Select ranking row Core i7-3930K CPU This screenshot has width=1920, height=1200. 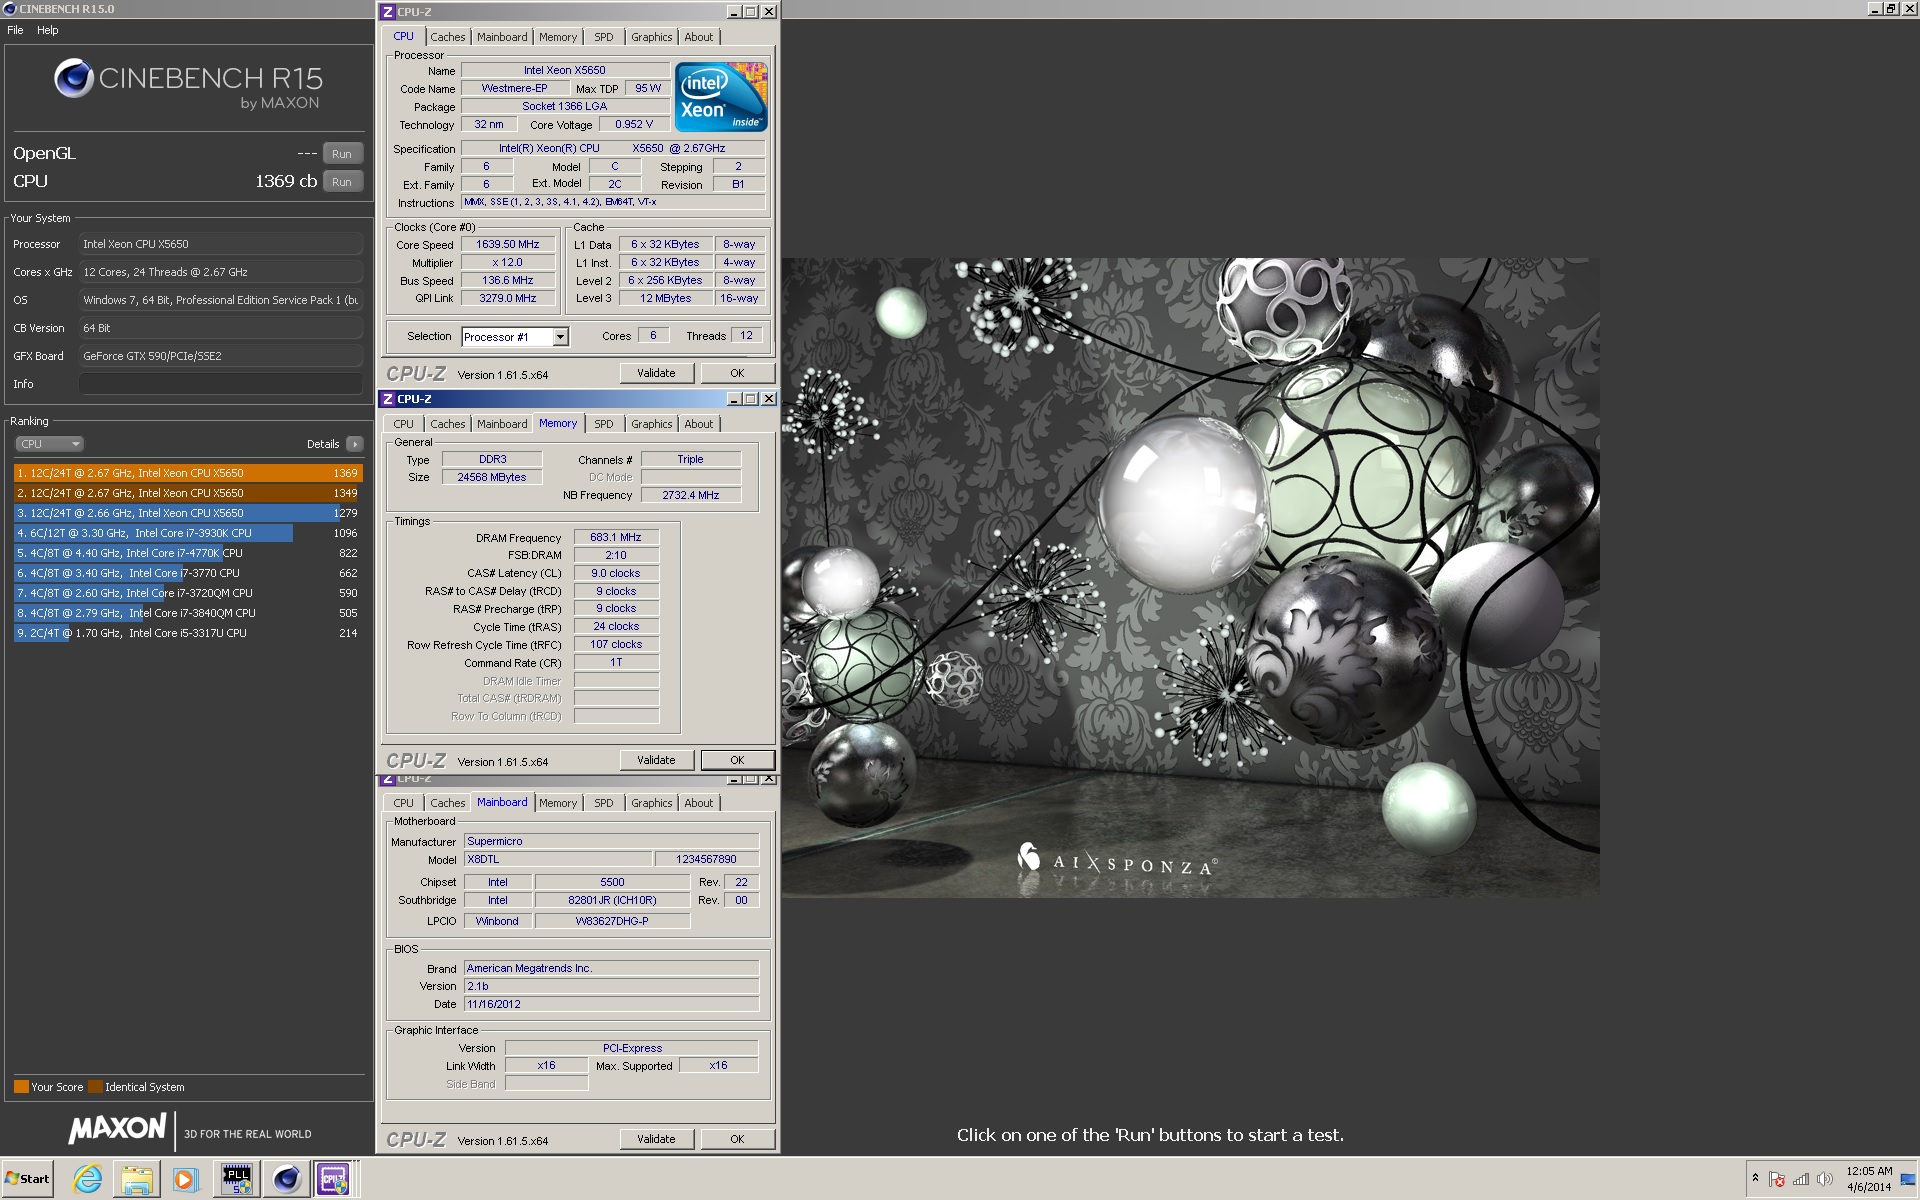(x=188, y=533)
